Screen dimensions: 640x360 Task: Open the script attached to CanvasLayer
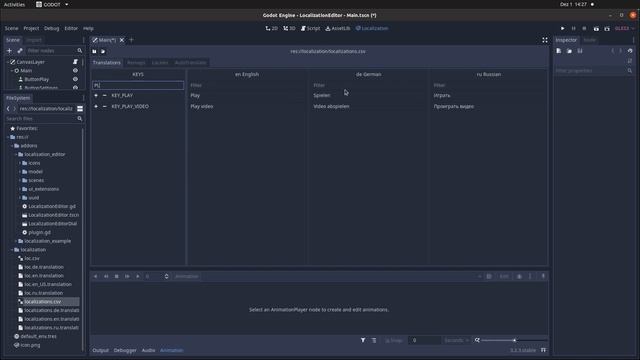pos(75,62)
